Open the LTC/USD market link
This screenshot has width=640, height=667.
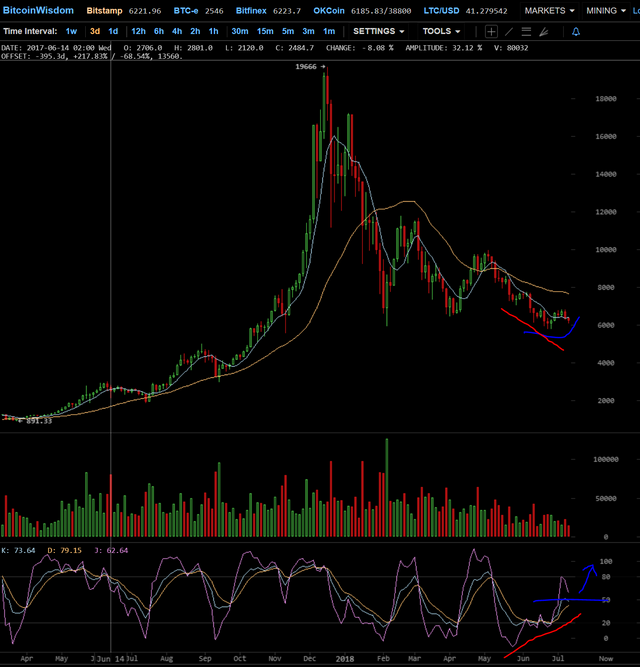click(x=441, y=11)
